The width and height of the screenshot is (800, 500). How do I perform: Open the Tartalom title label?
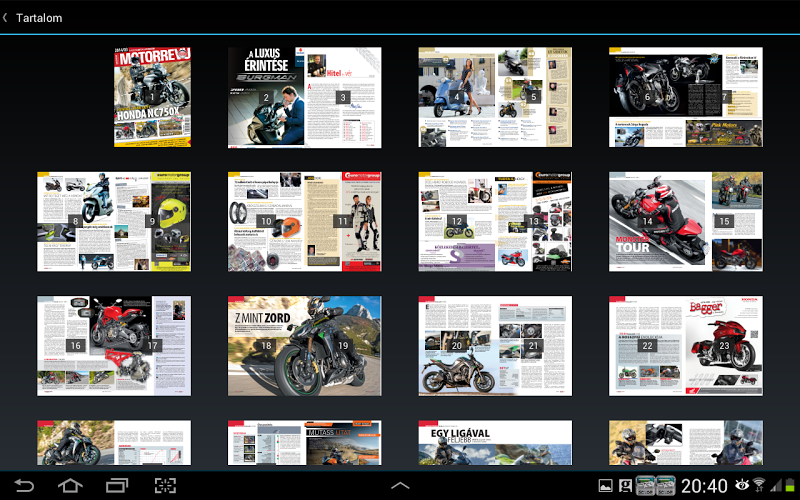(x=39, y=18)
